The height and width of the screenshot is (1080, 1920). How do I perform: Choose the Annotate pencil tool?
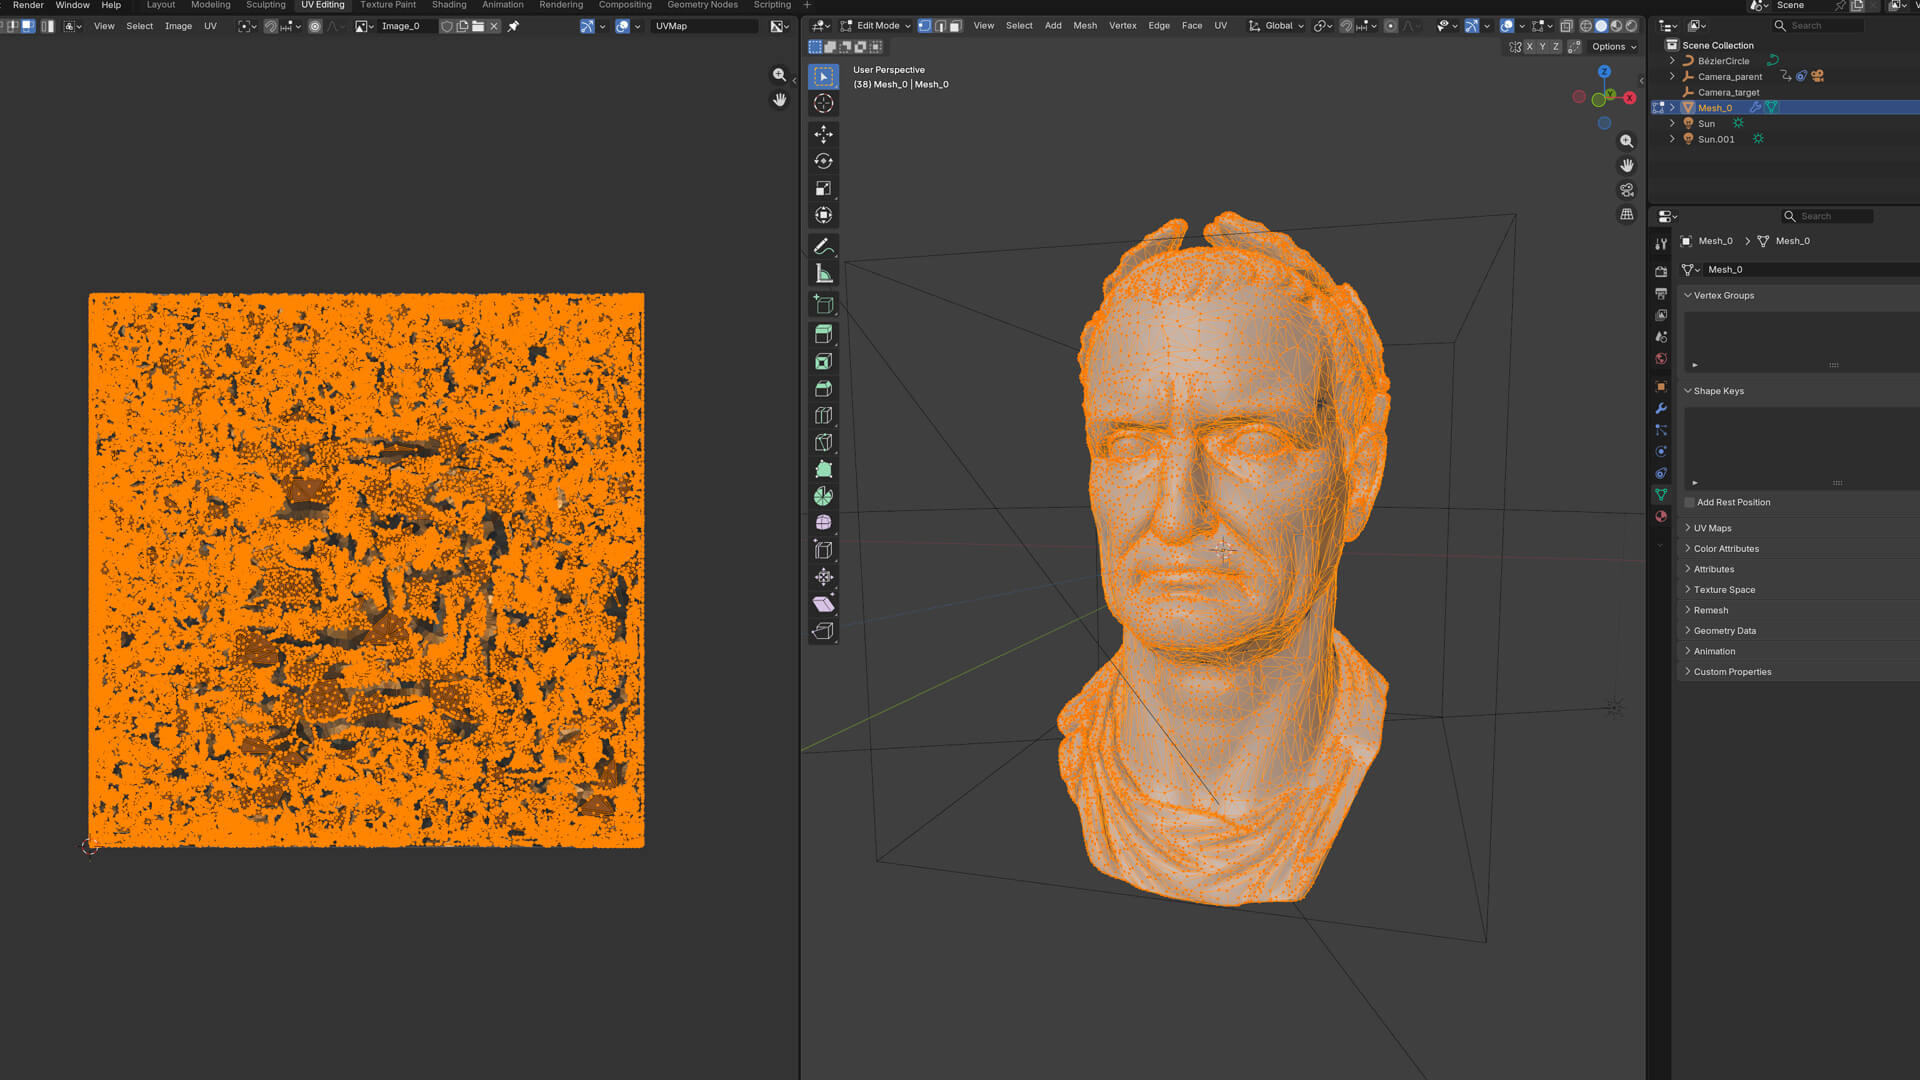[x=823, y=246]
